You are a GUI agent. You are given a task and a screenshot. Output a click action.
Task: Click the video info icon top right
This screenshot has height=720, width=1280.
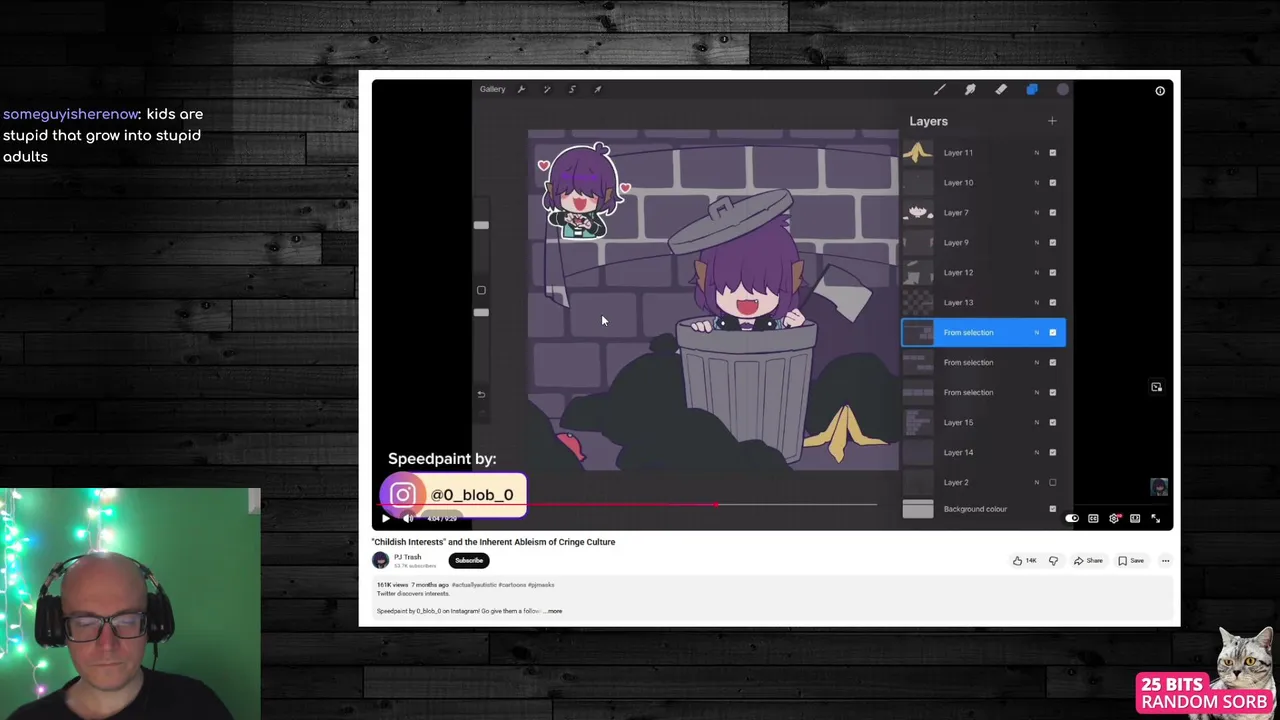(x=1160, y=91)
